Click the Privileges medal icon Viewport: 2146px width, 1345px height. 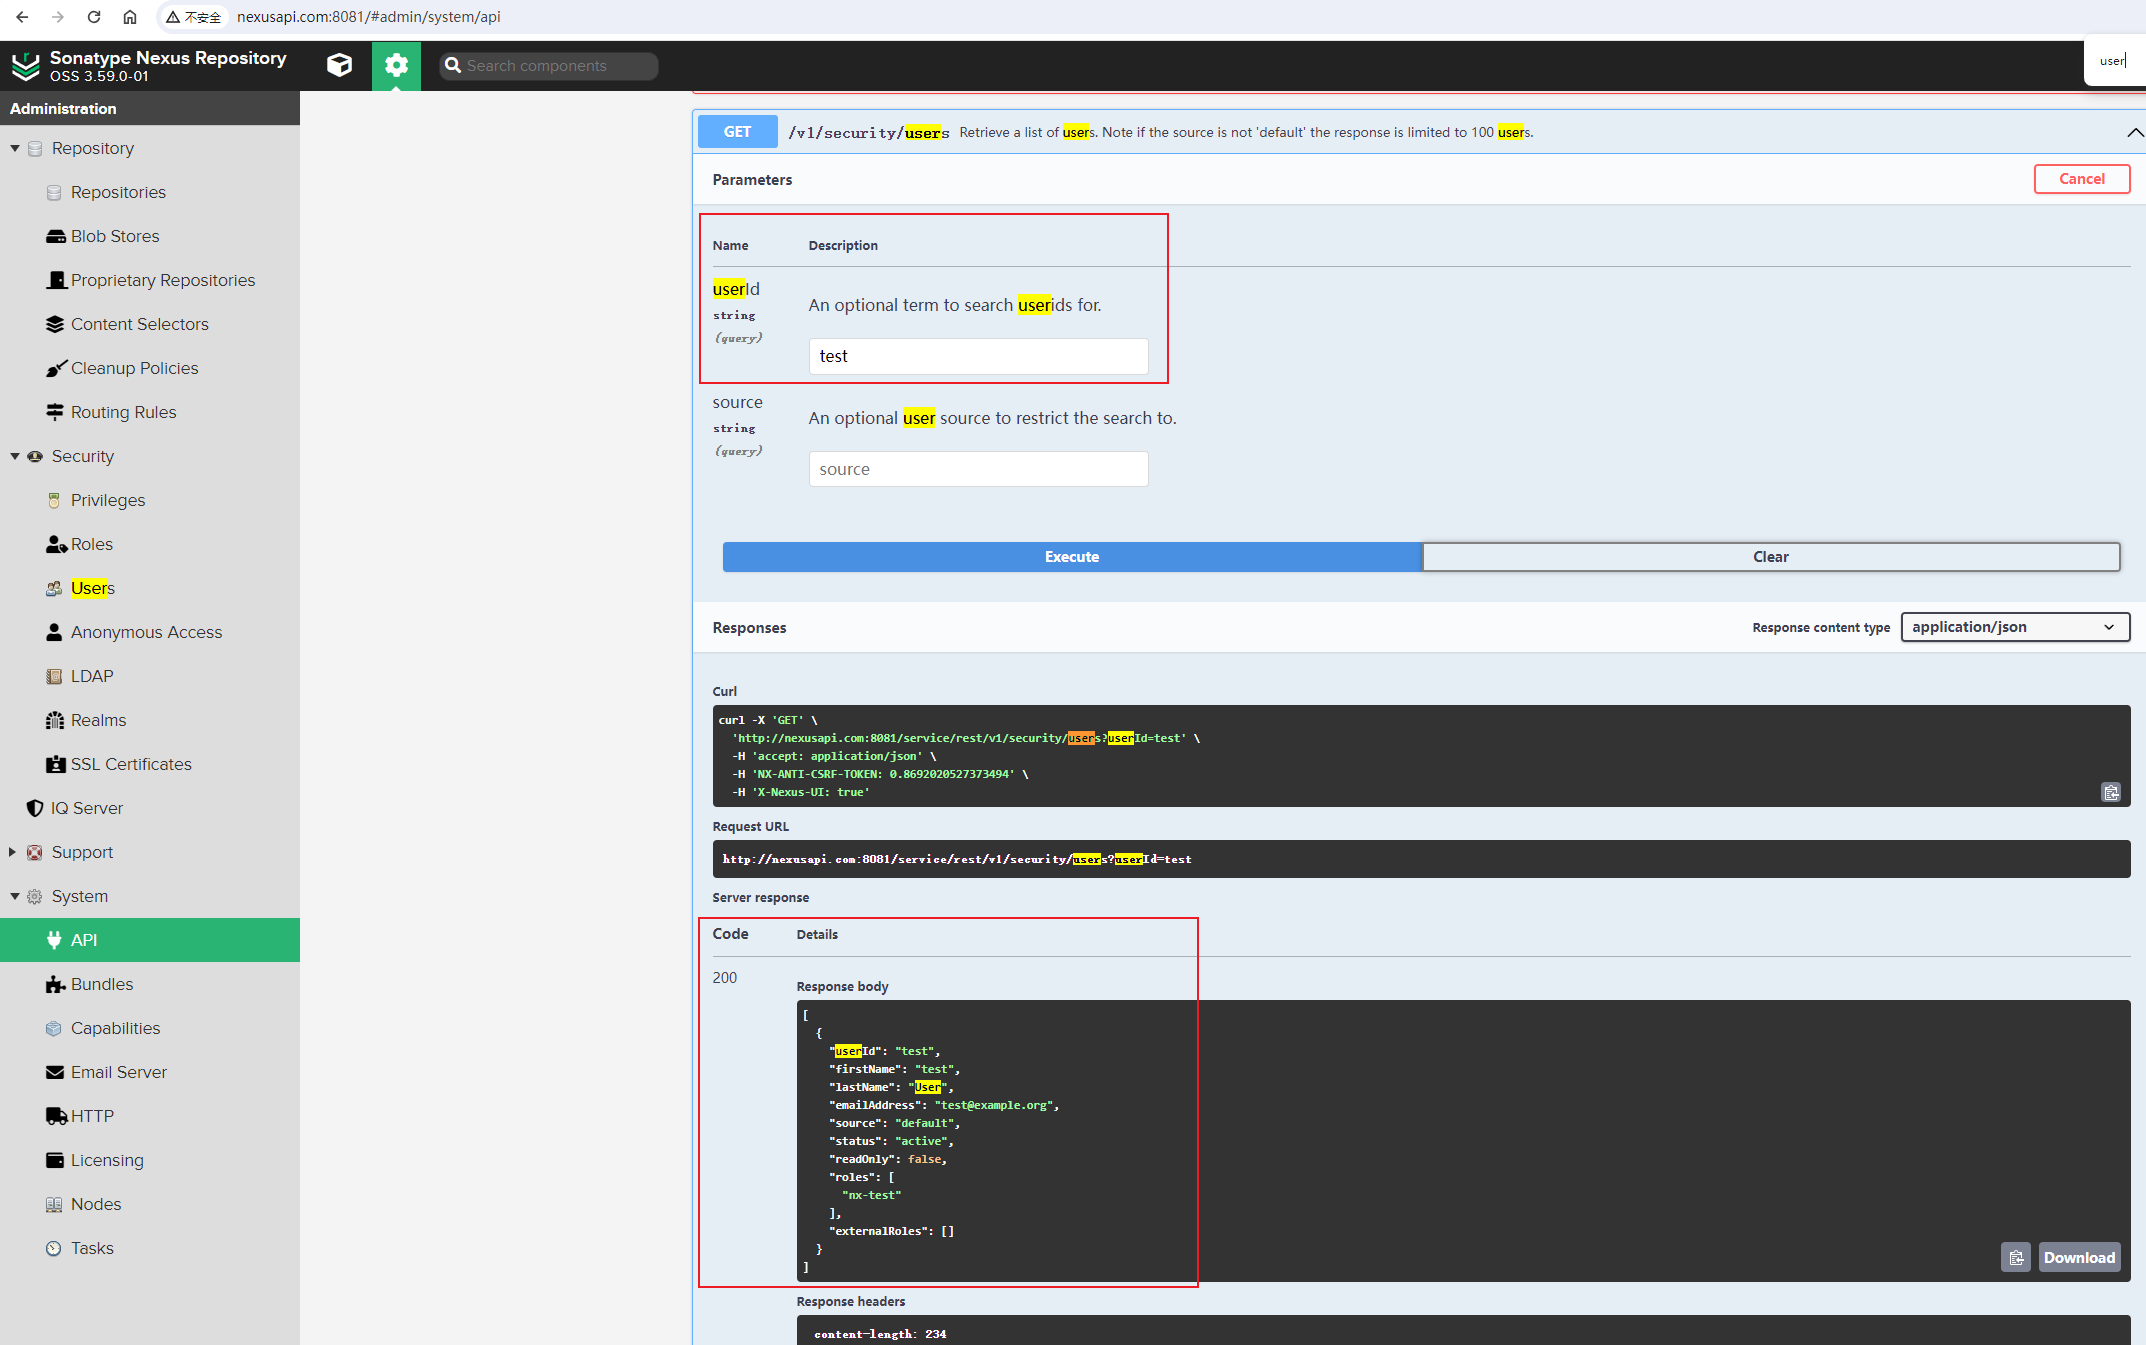[54, 500]
